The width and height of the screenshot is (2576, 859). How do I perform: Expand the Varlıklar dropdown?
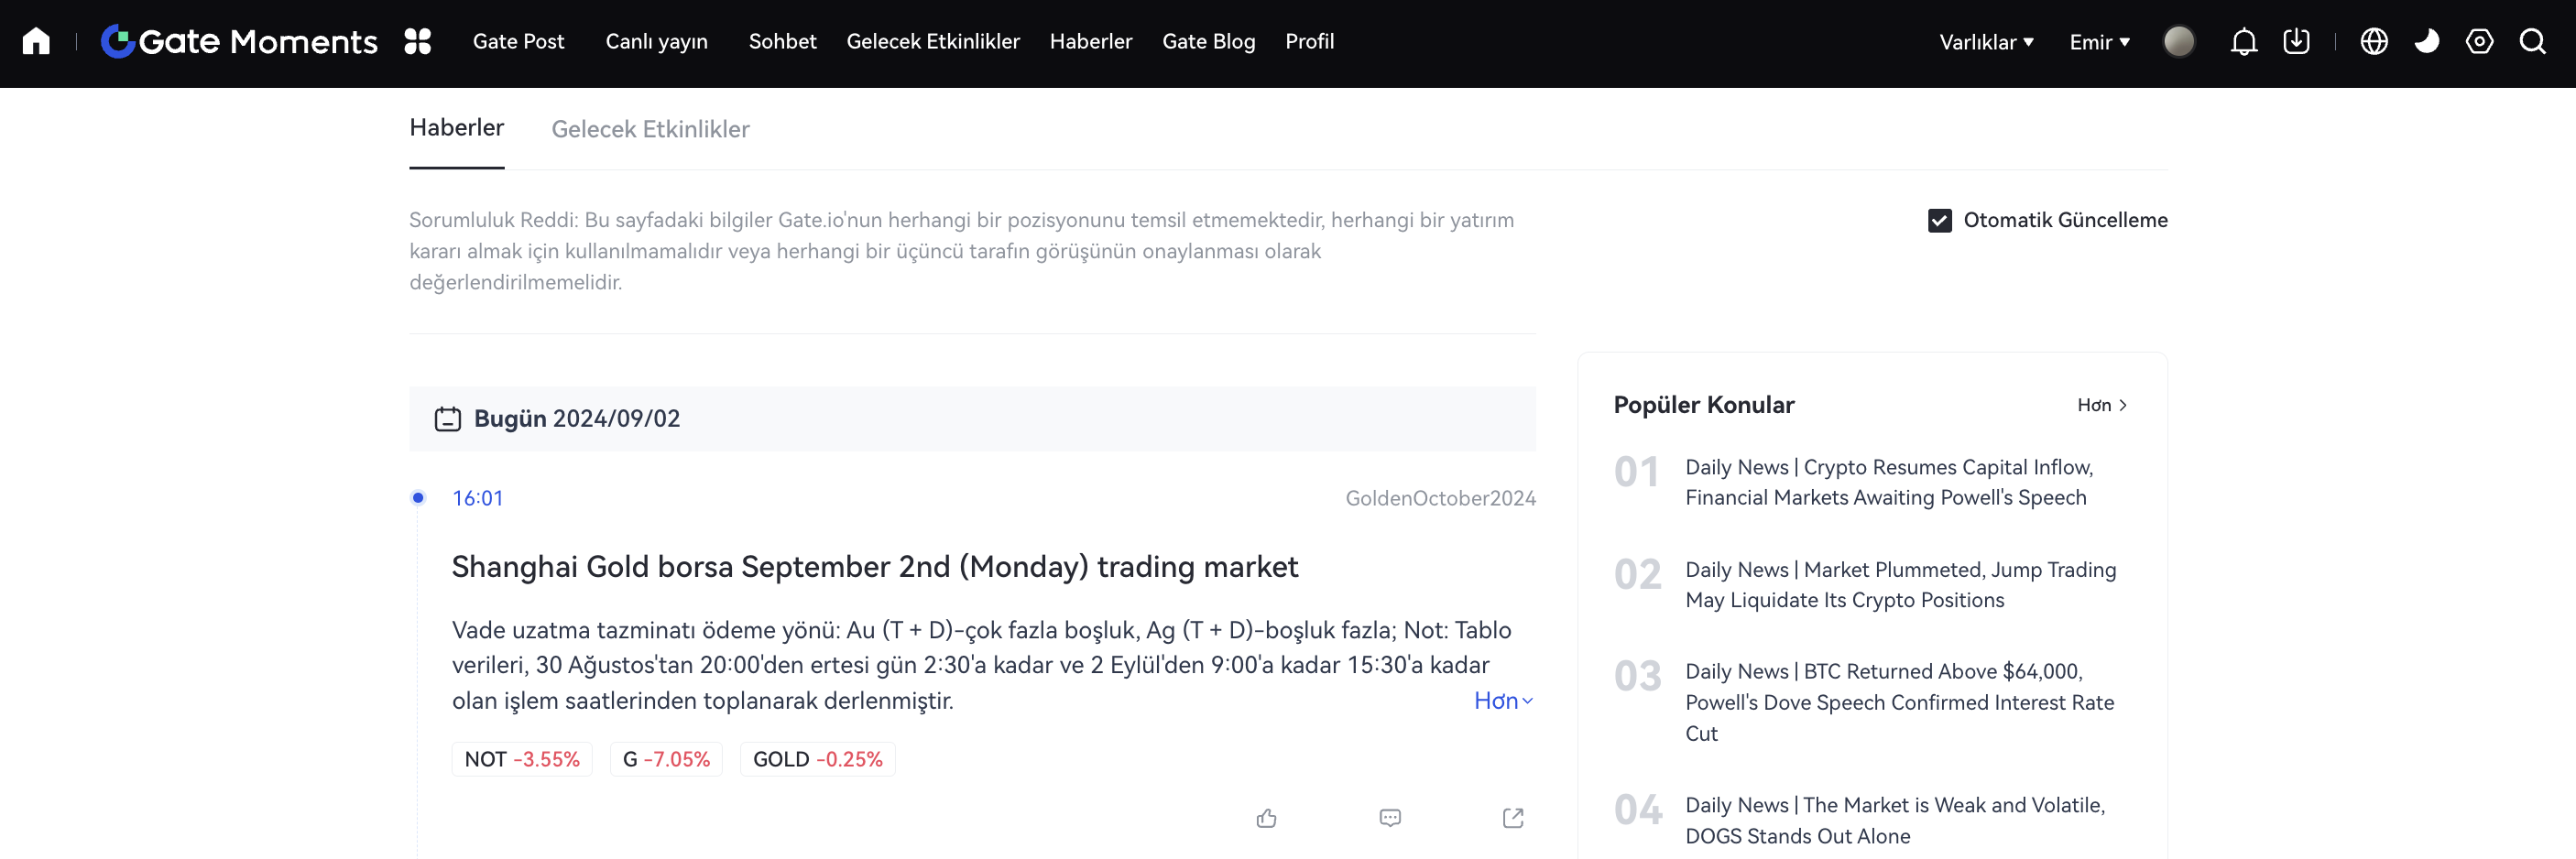(1986, 42)
